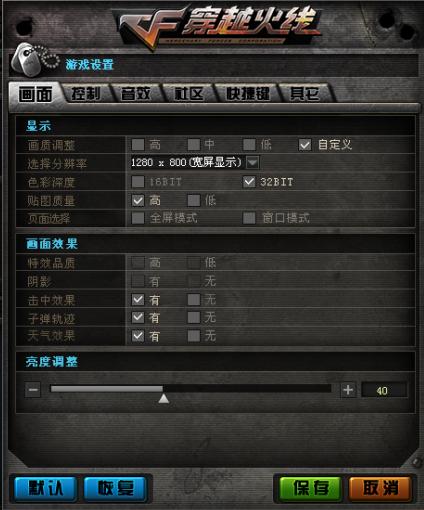Click the green 保存 button

tap(310, 488)
